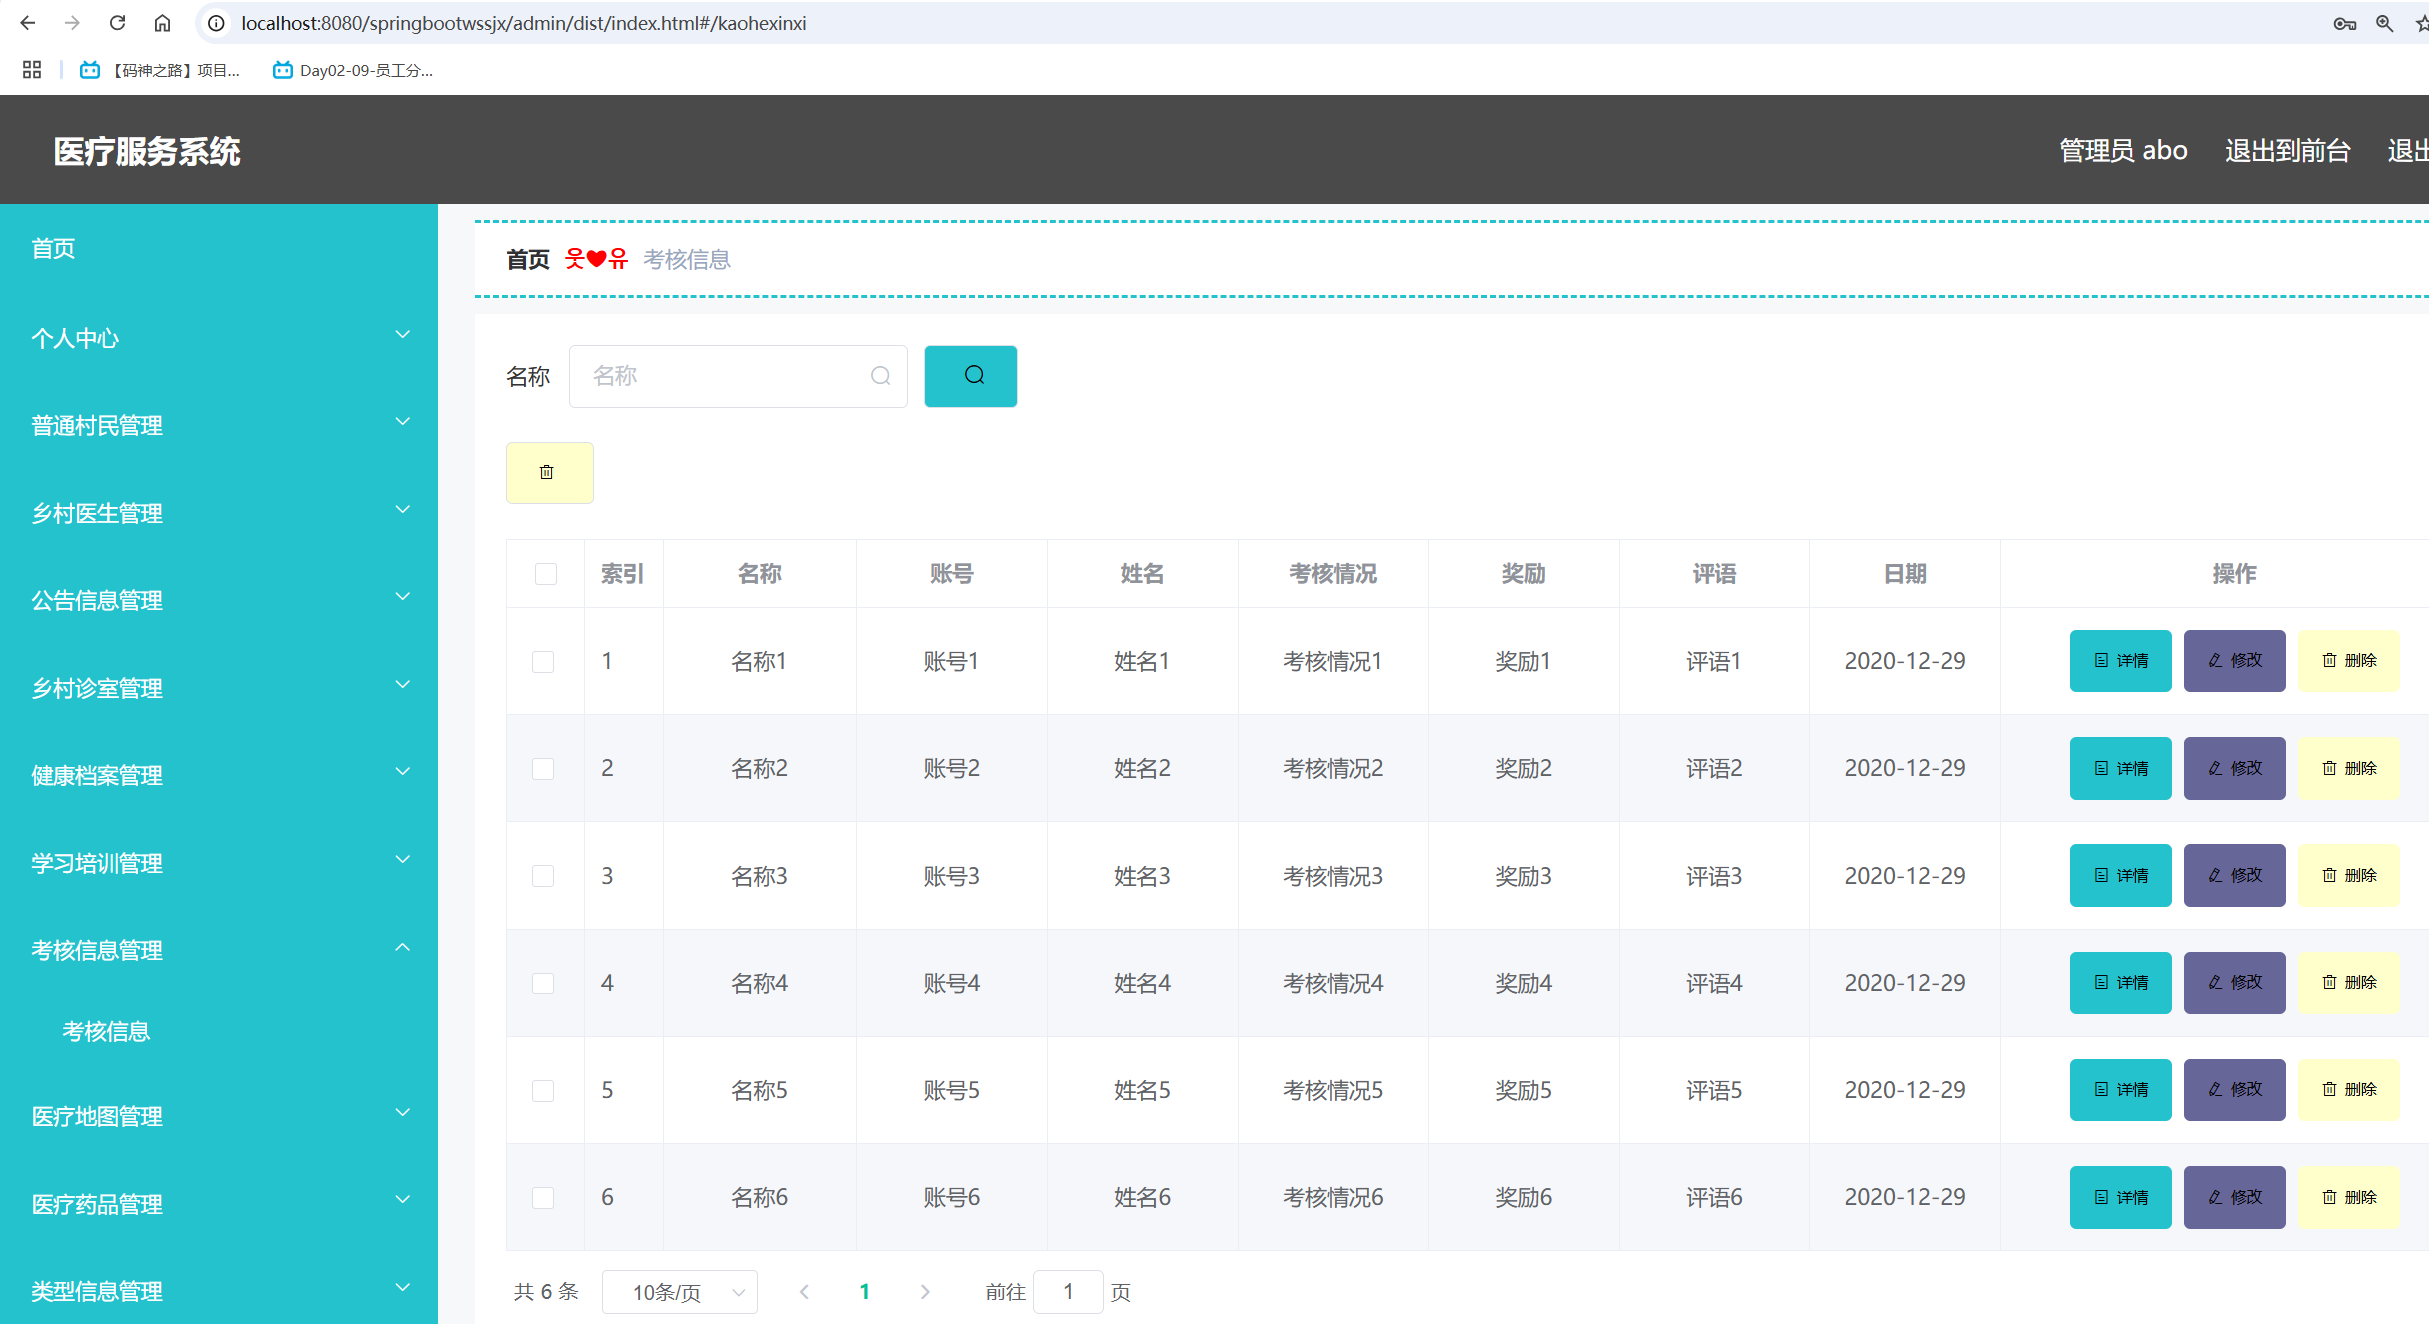Check the checkbox for row 4

[543, 984]
